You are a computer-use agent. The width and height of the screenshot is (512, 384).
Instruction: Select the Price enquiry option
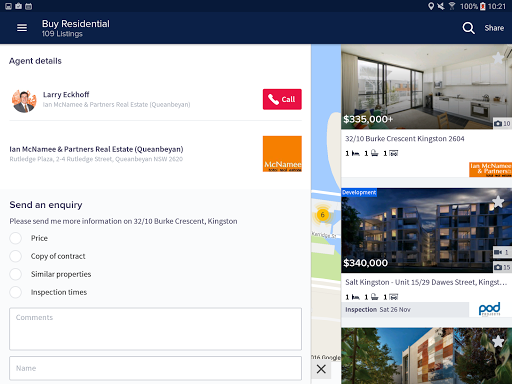pyautogui.click(x=16, y=238)
